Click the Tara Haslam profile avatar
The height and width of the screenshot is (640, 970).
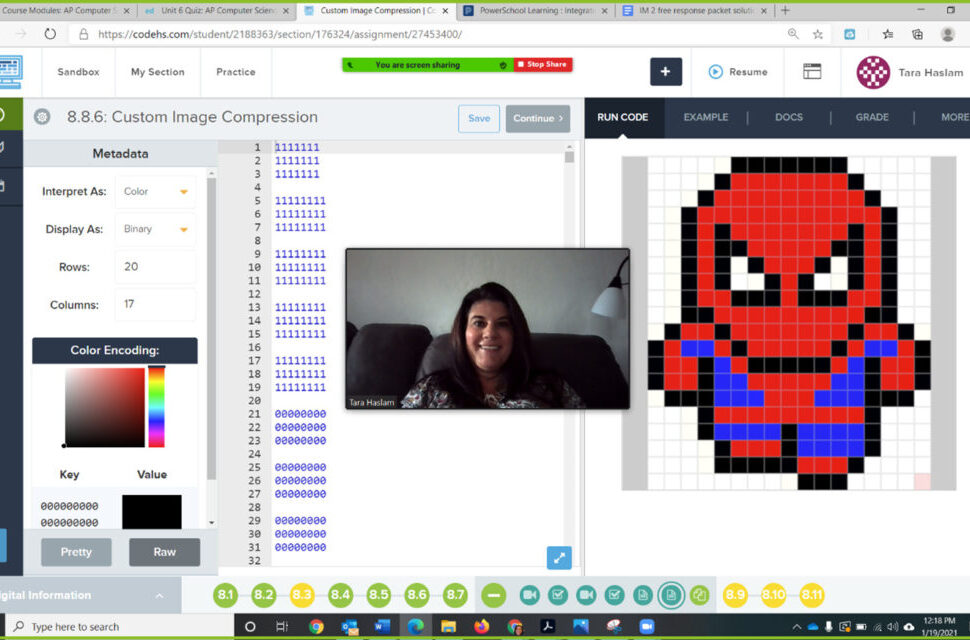tap(873, 72)
